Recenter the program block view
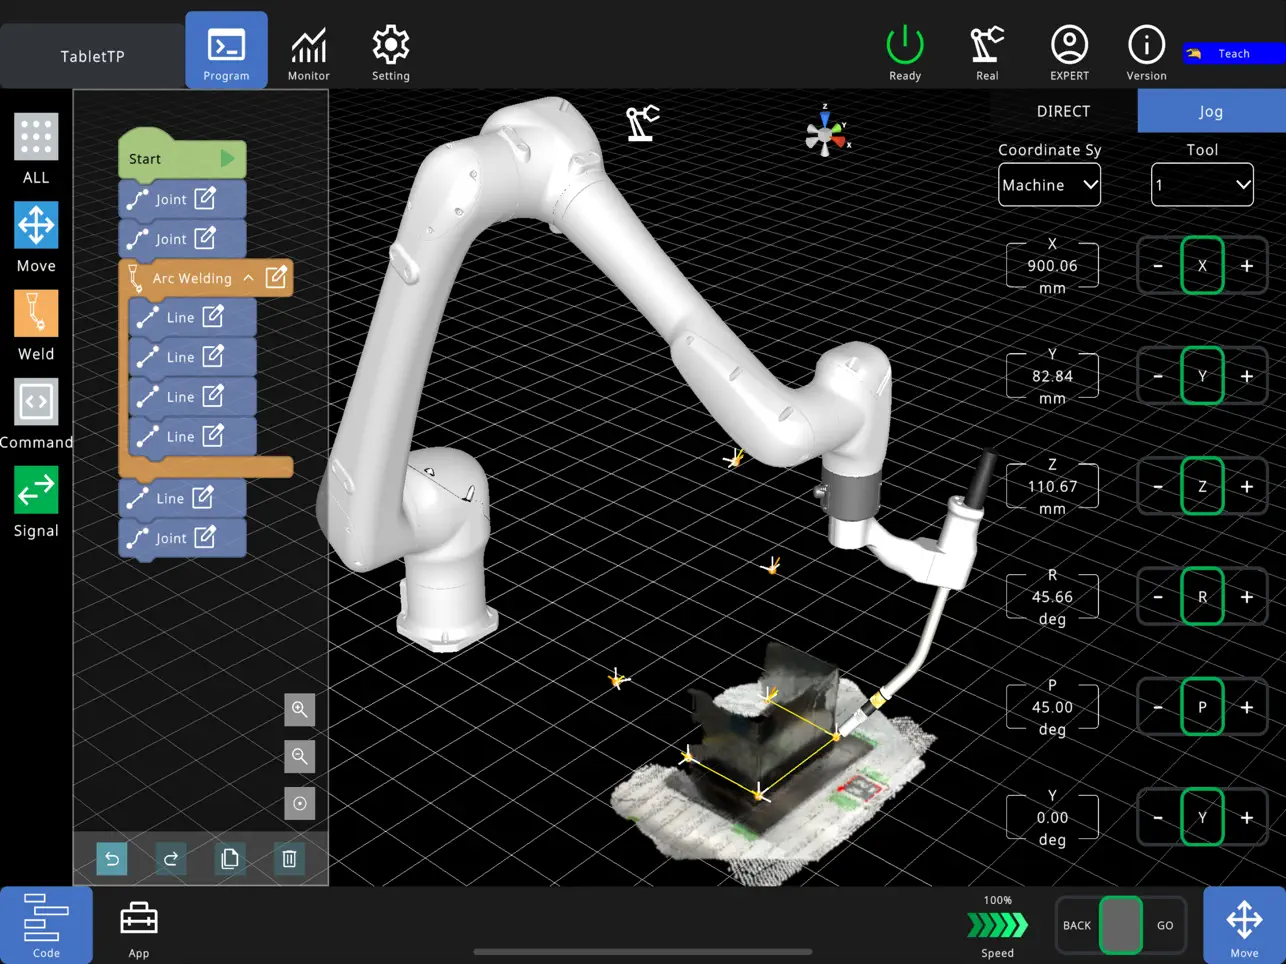 click(x=299, y=803)
